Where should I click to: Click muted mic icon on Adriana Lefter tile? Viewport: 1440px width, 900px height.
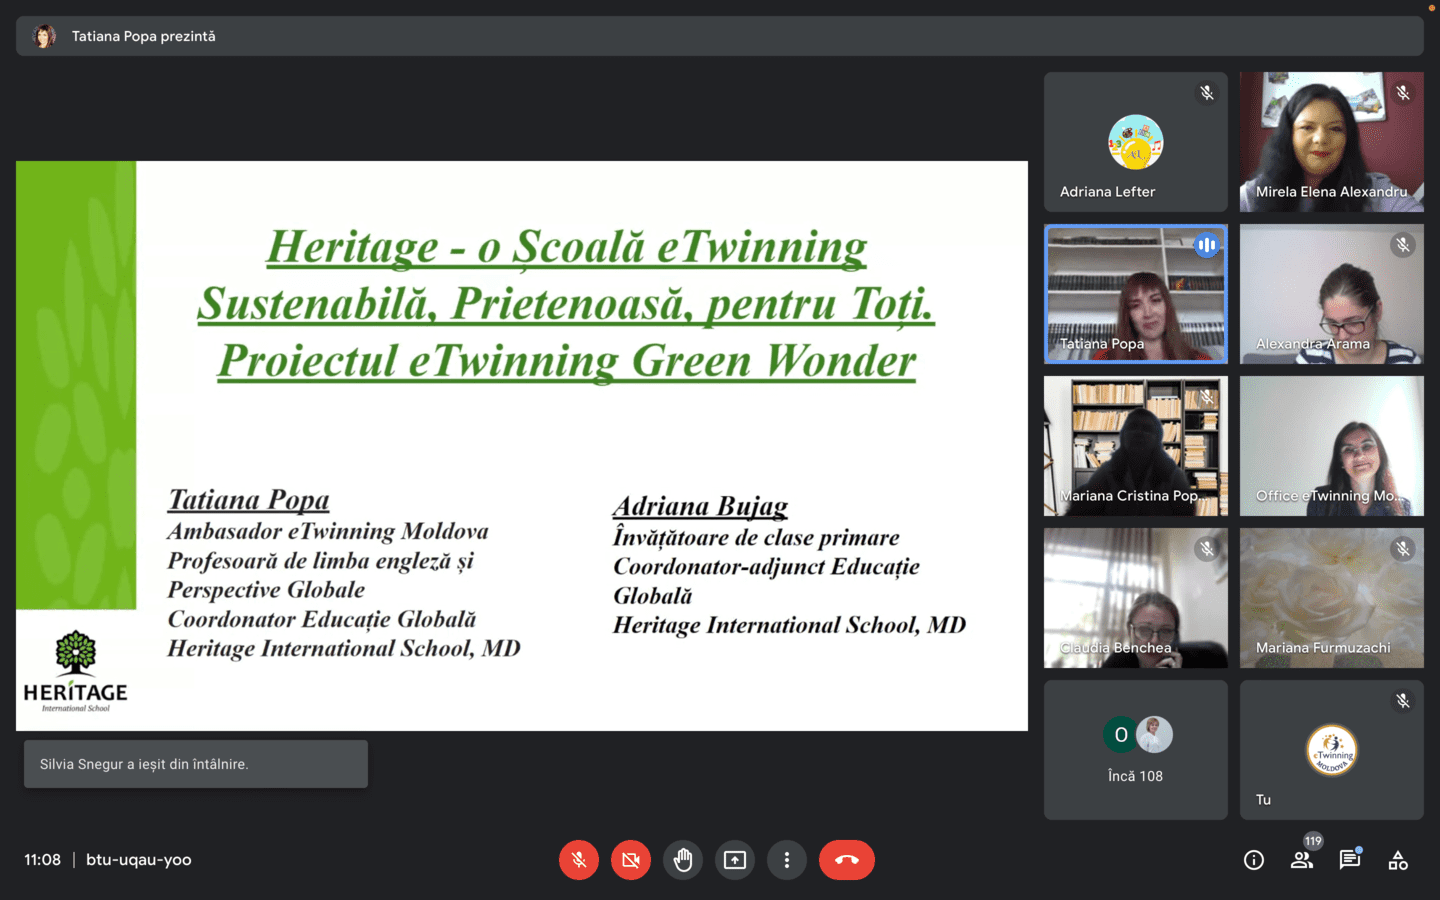click(1207, 93)
